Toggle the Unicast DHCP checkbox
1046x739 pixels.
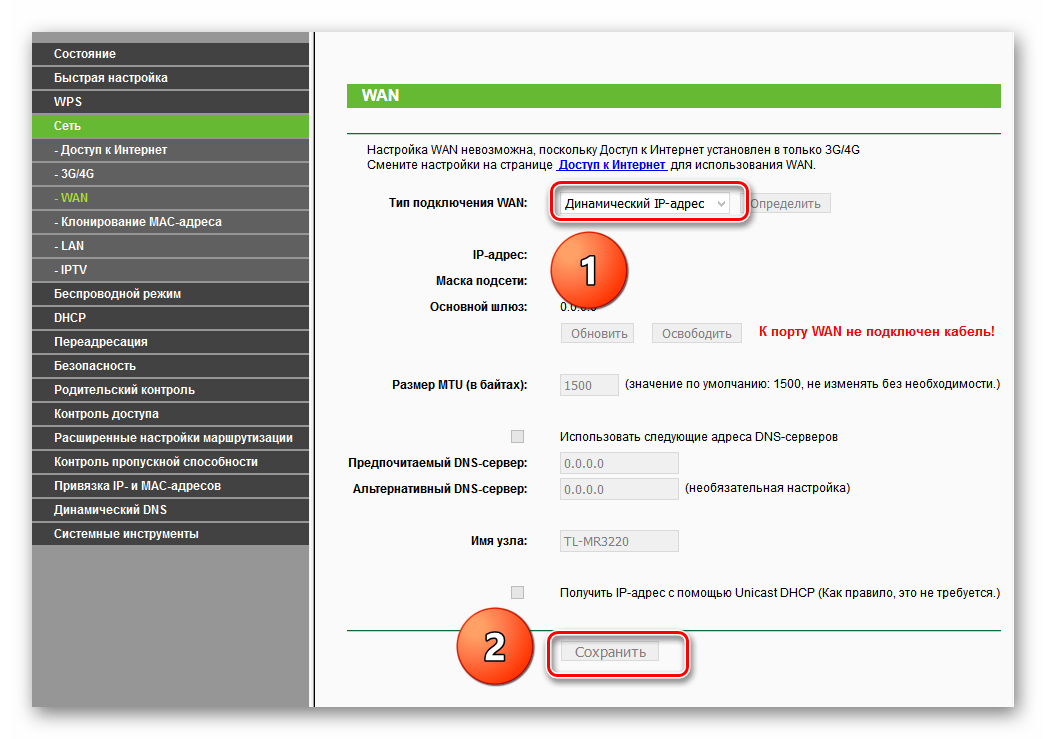click(517, 592)
